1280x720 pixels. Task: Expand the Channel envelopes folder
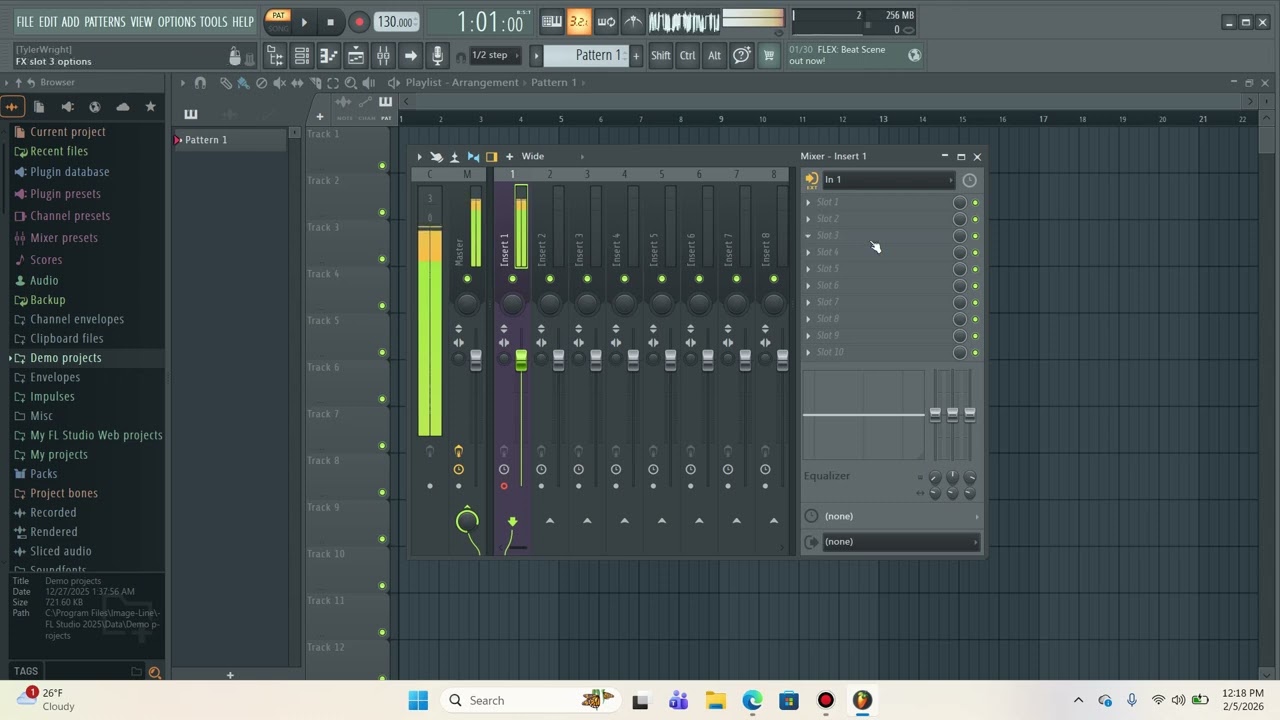77,319
